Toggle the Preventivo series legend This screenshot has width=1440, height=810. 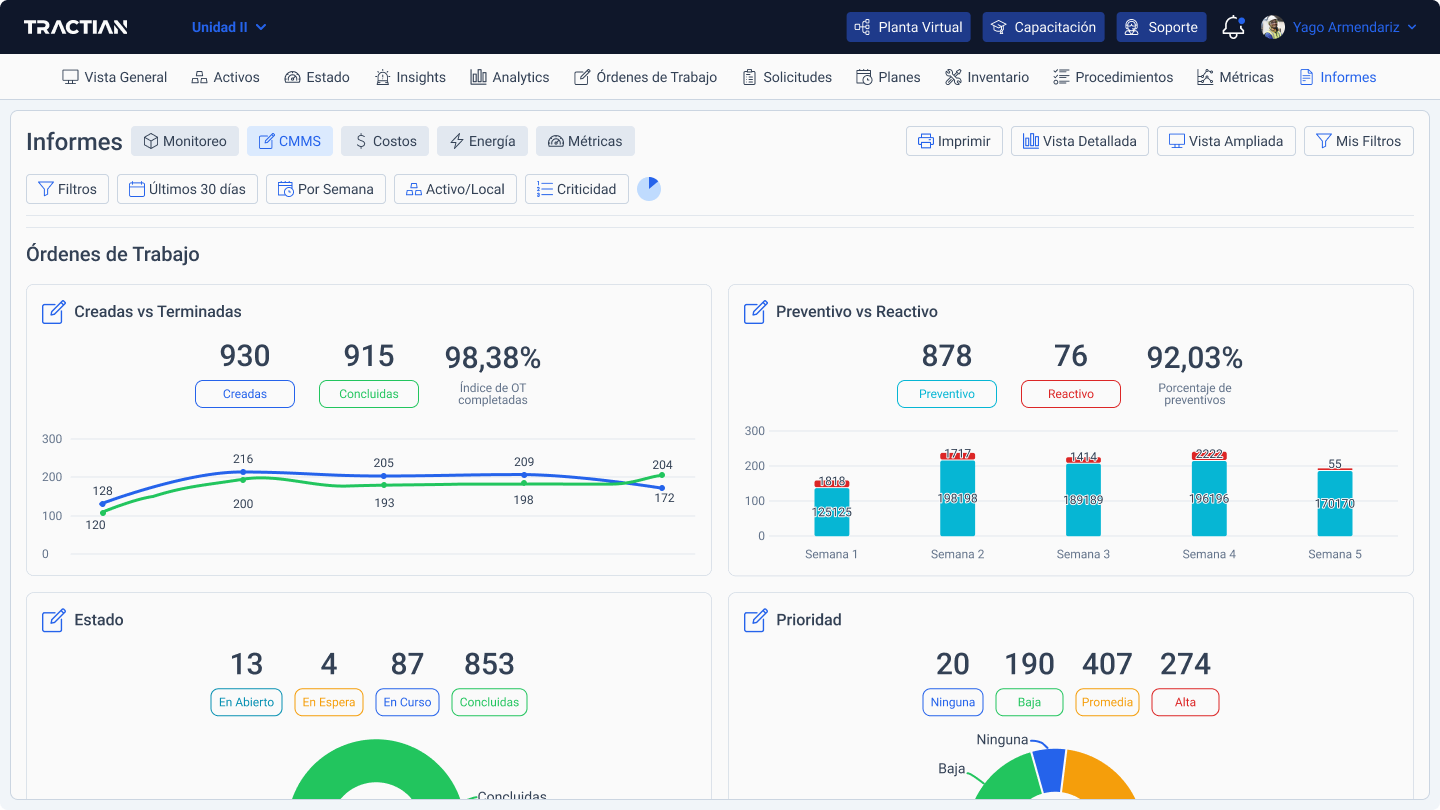pyautogui.click(x=947, y=394)
